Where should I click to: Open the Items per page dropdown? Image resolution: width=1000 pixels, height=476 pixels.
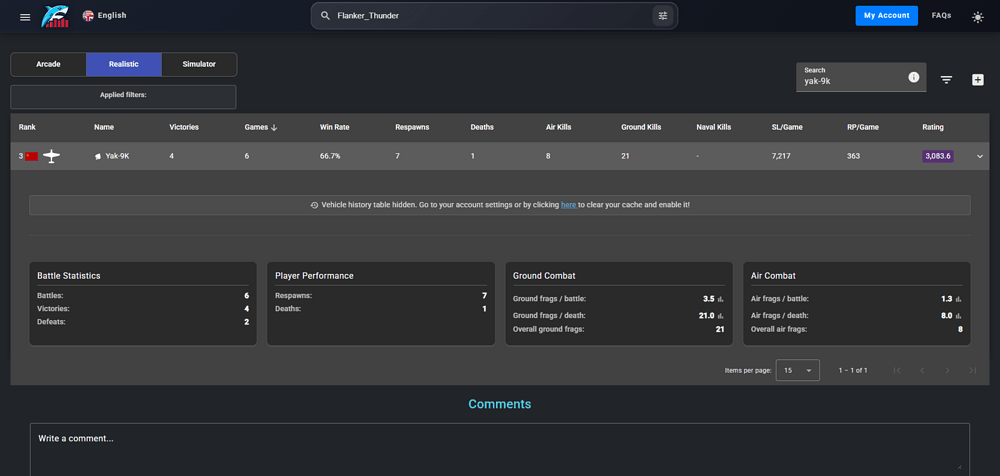(797, 370)
